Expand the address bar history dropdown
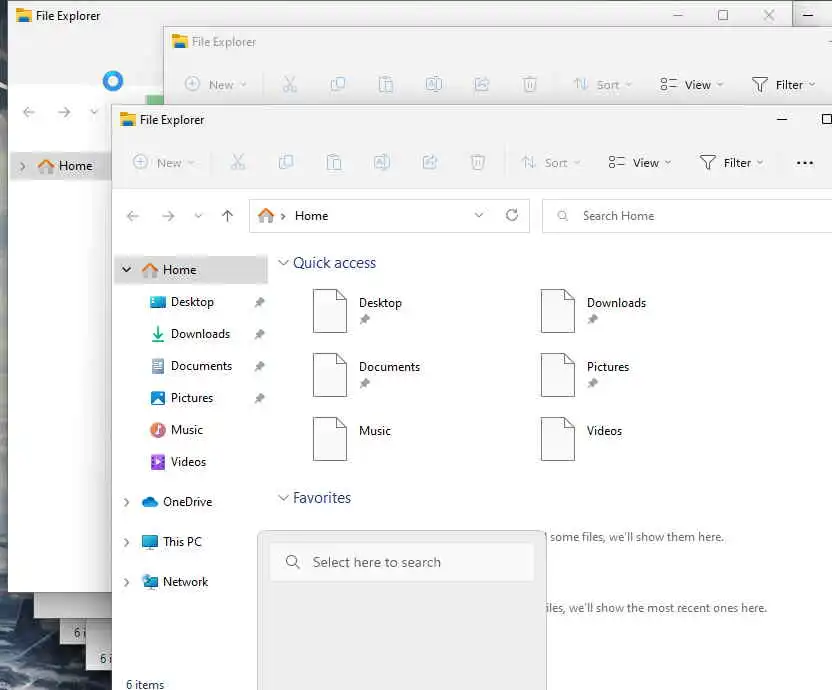832x690 pixels. [x=479, y=215]
